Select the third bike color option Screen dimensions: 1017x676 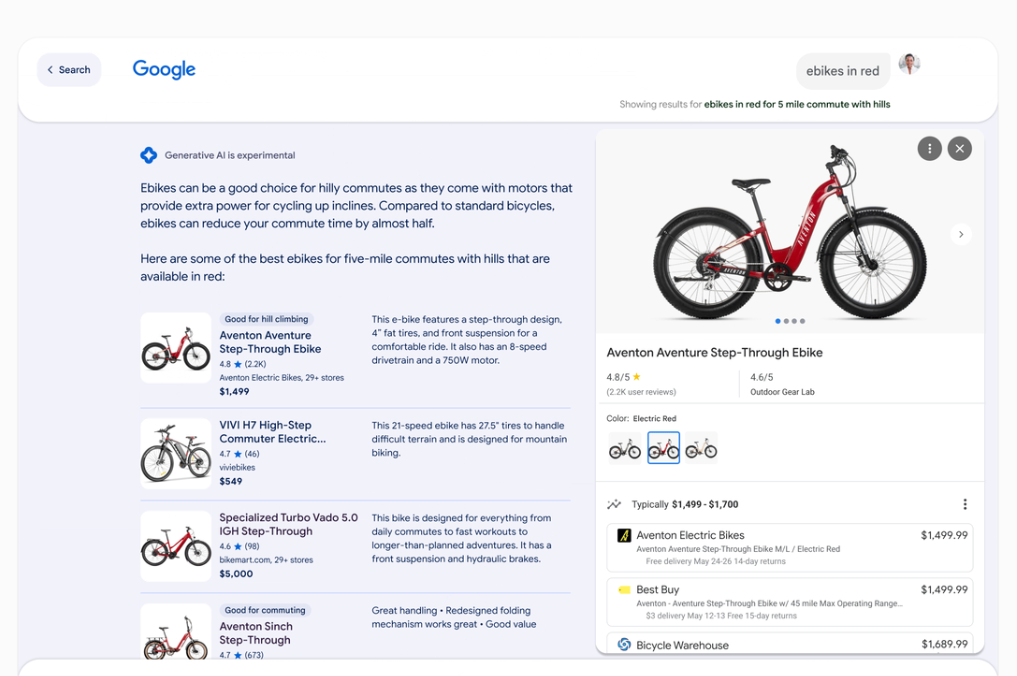701,448
